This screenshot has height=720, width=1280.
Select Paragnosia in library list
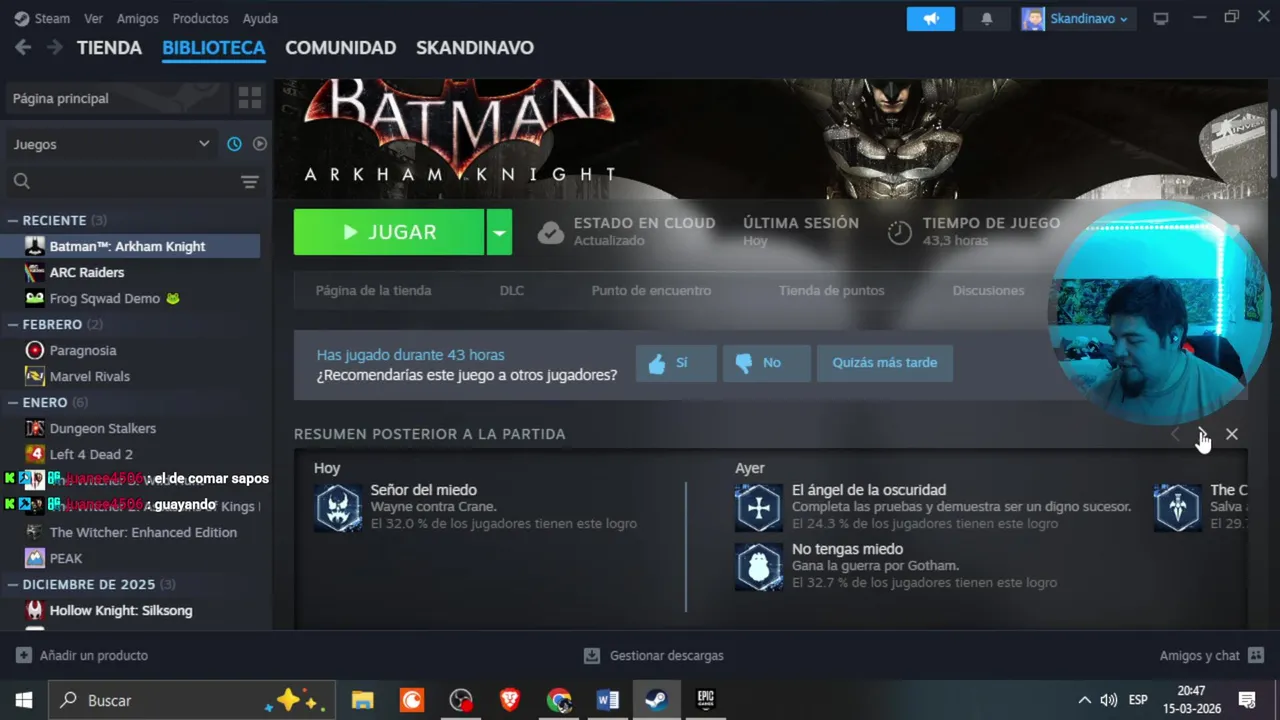(132, 350)
